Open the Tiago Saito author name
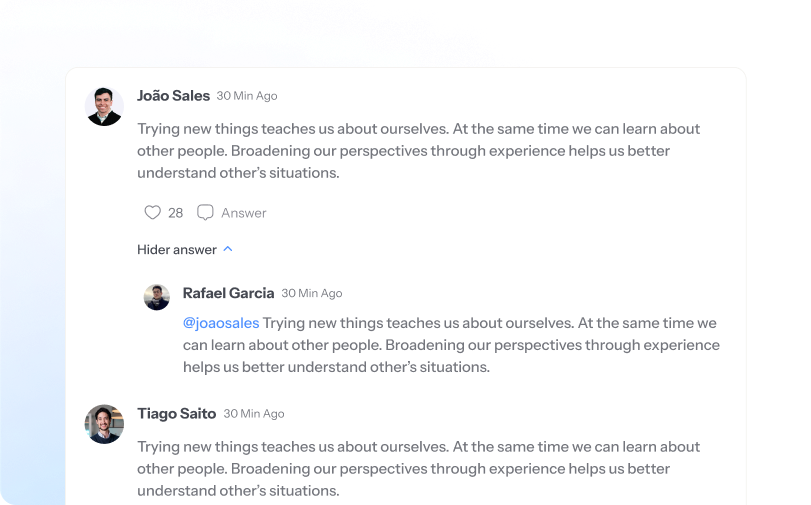The image size is (811, 505). [x=176, y=413]
